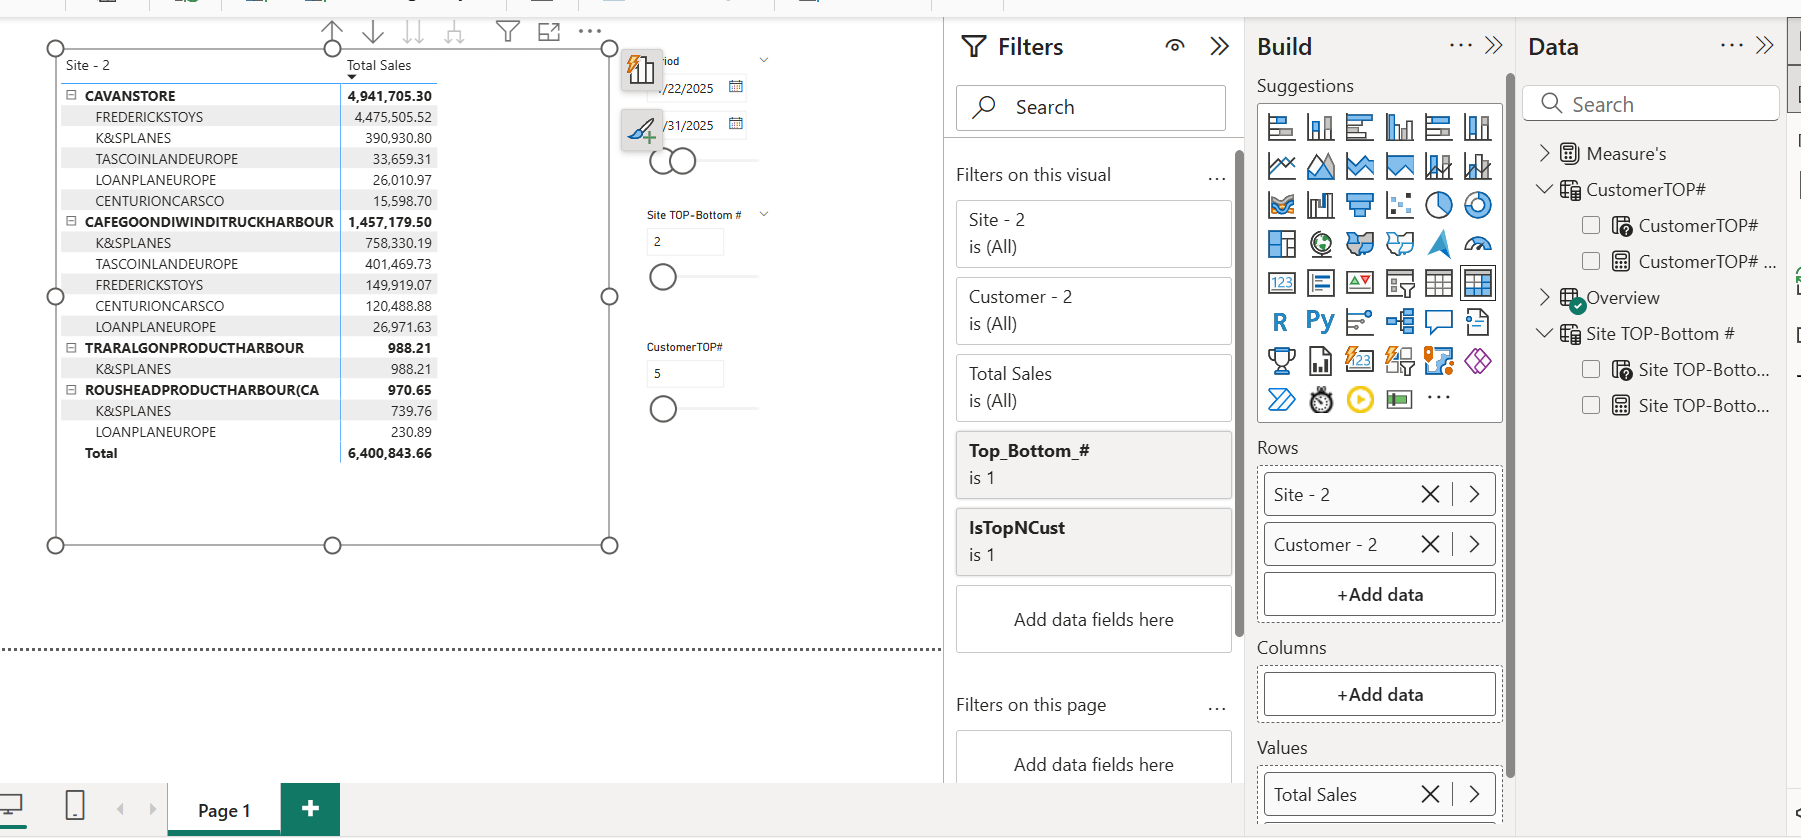
Task: Expand the Measure's table
Action: pos(1545,153)
